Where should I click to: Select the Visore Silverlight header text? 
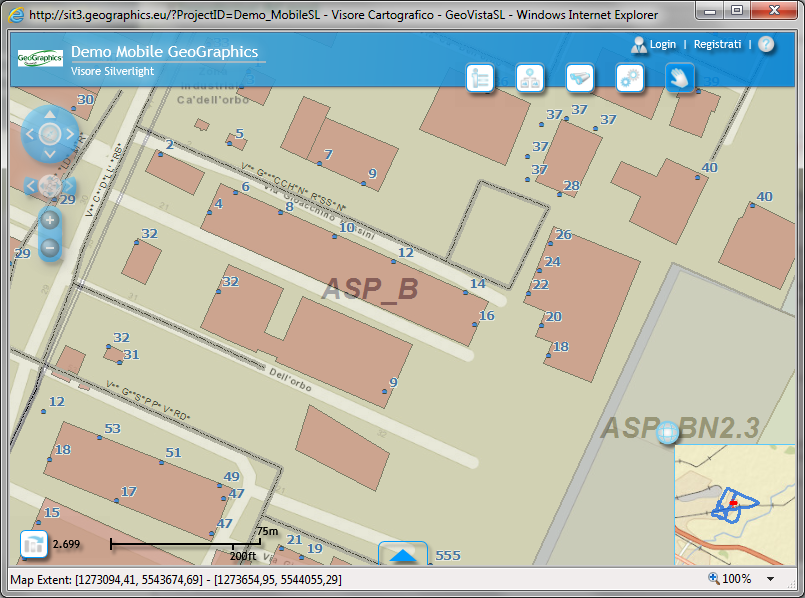pos(113,71)
